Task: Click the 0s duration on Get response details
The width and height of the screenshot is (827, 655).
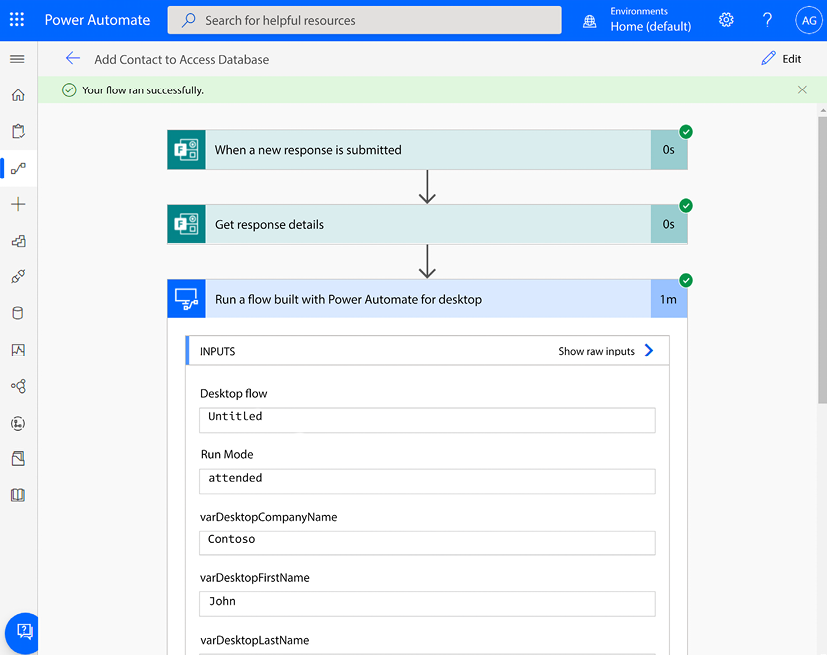Action: tap(669, 224)
